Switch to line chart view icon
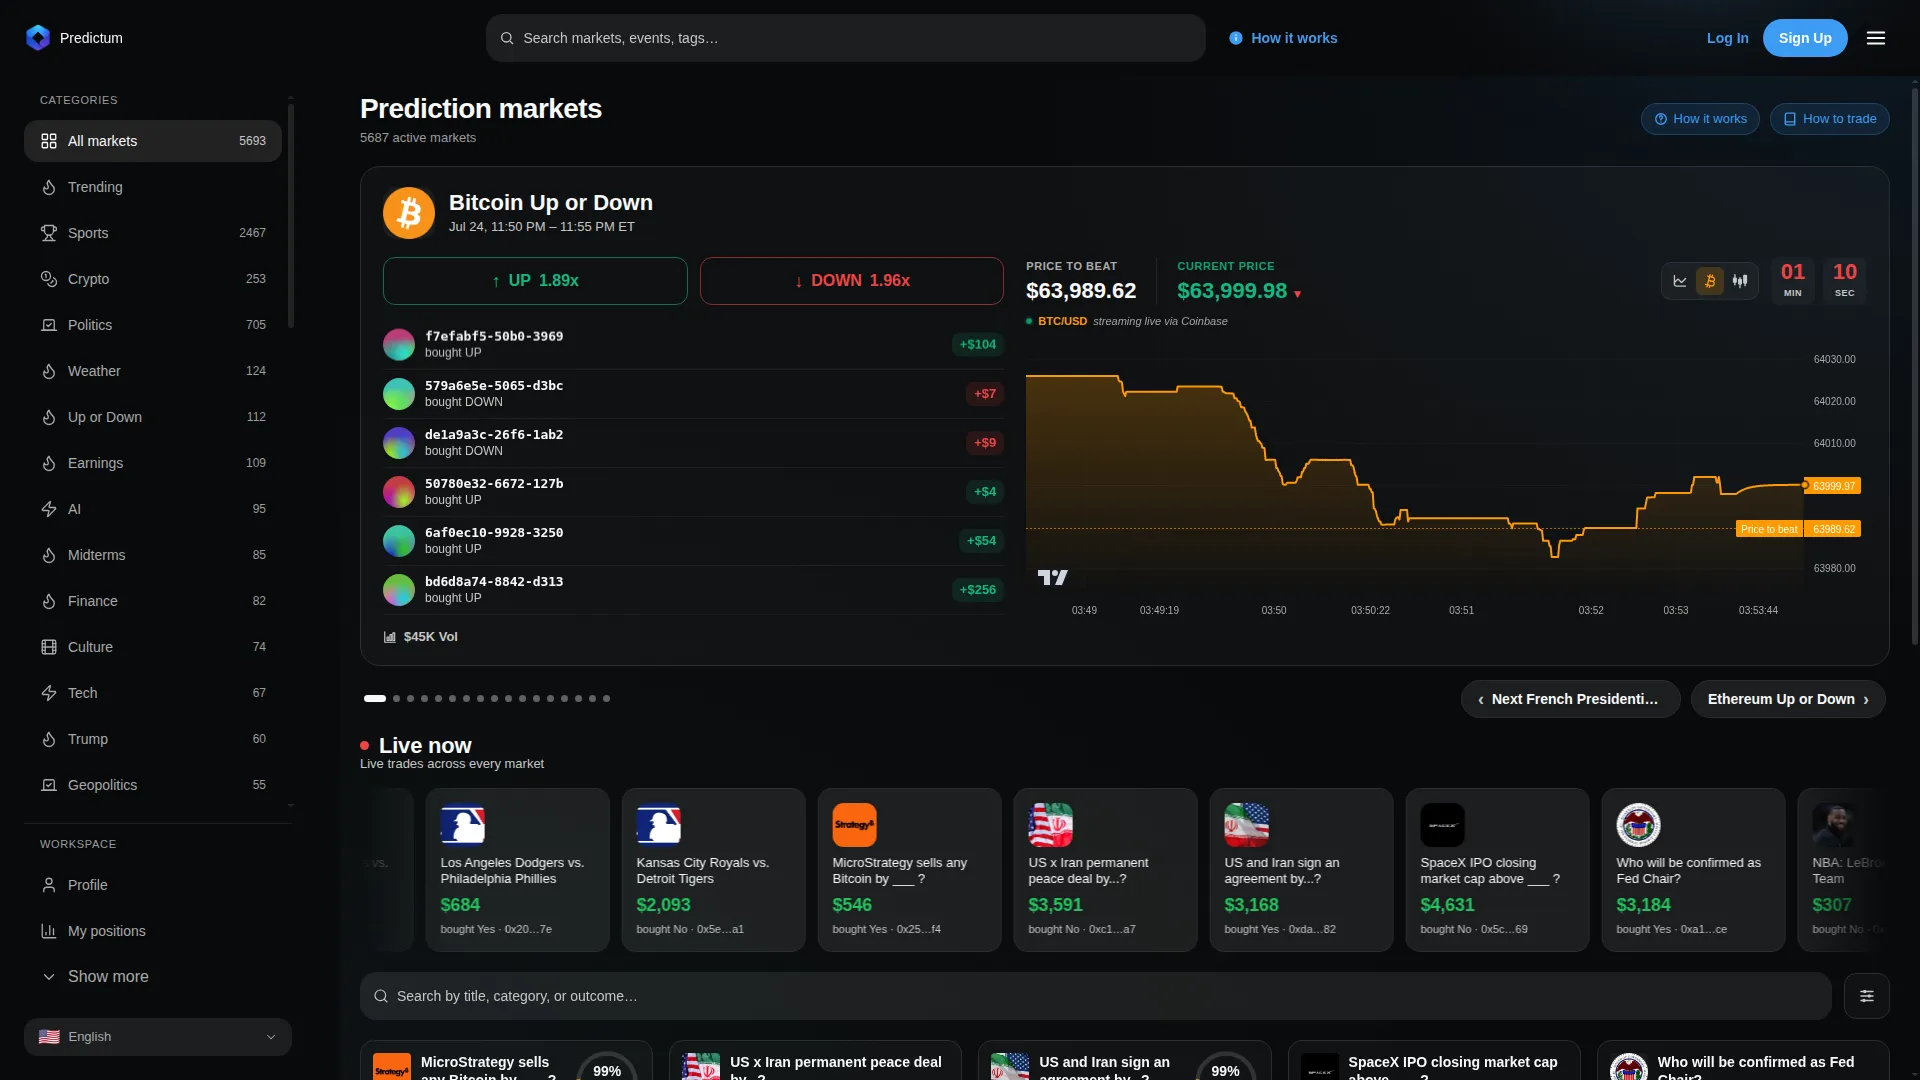 coord(1680,281)
